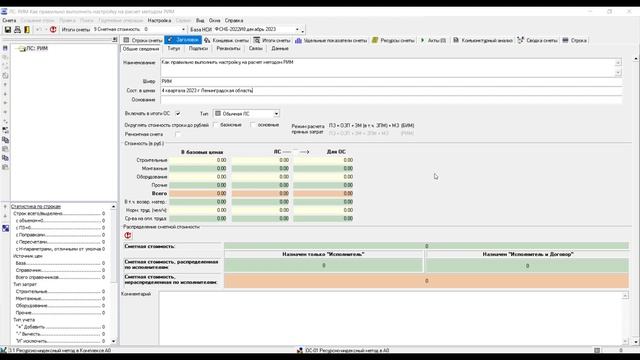Open the Настройка menu

[159, 20]
